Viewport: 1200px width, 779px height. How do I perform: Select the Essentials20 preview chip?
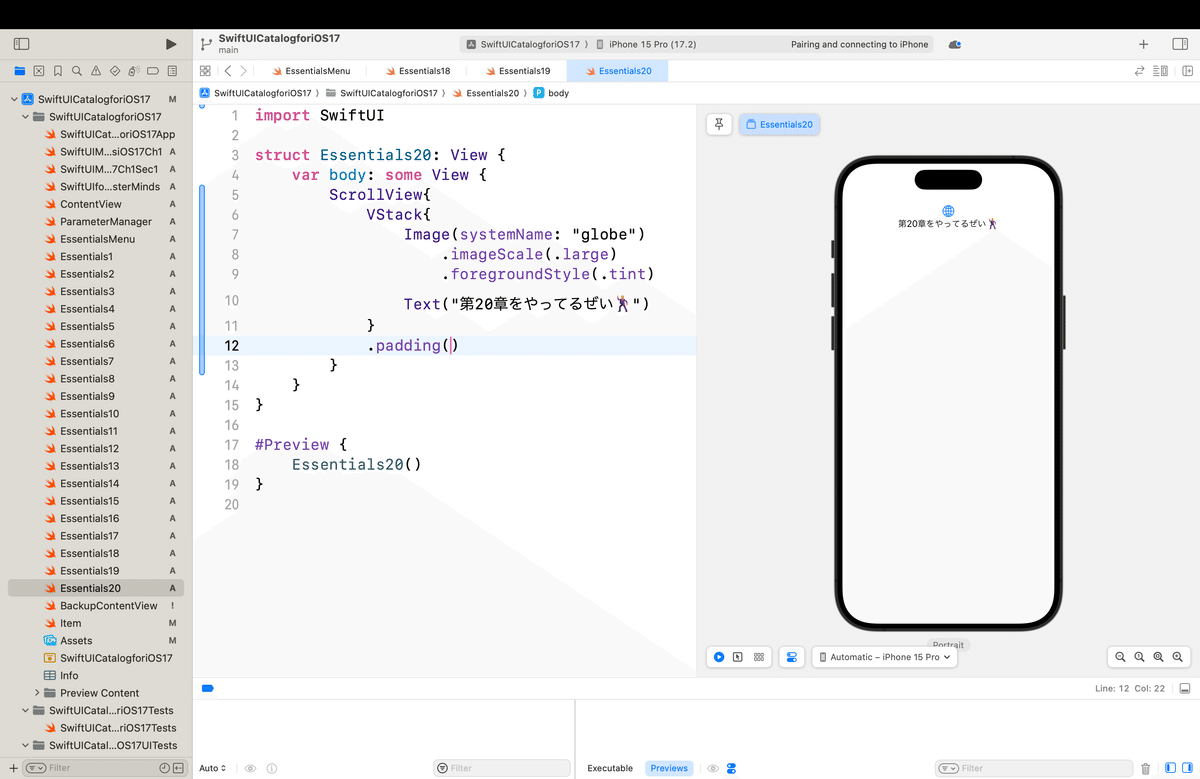click(x=779, y=124)
